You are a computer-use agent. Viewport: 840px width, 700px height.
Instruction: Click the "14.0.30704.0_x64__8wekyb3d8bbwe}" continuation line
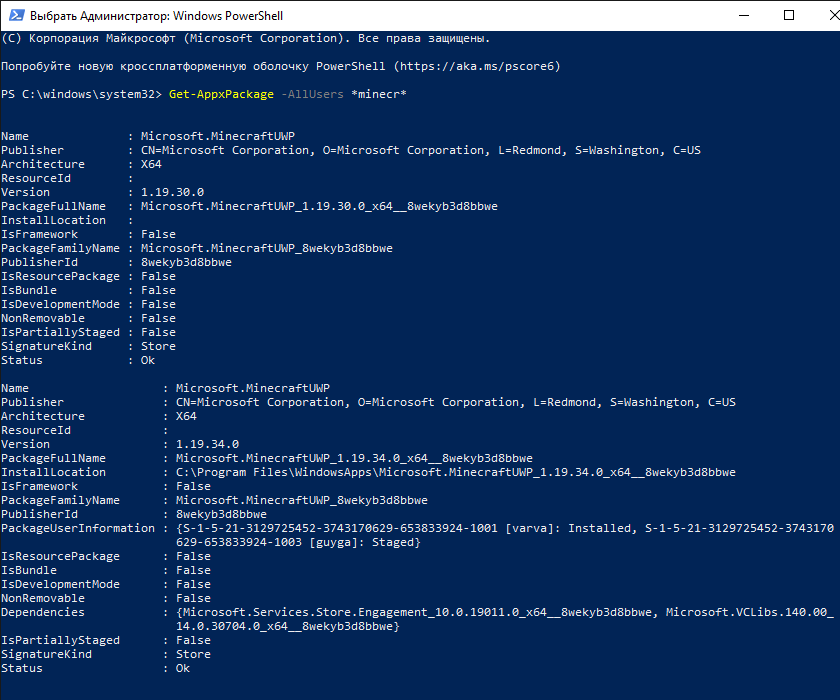point(288,626)
